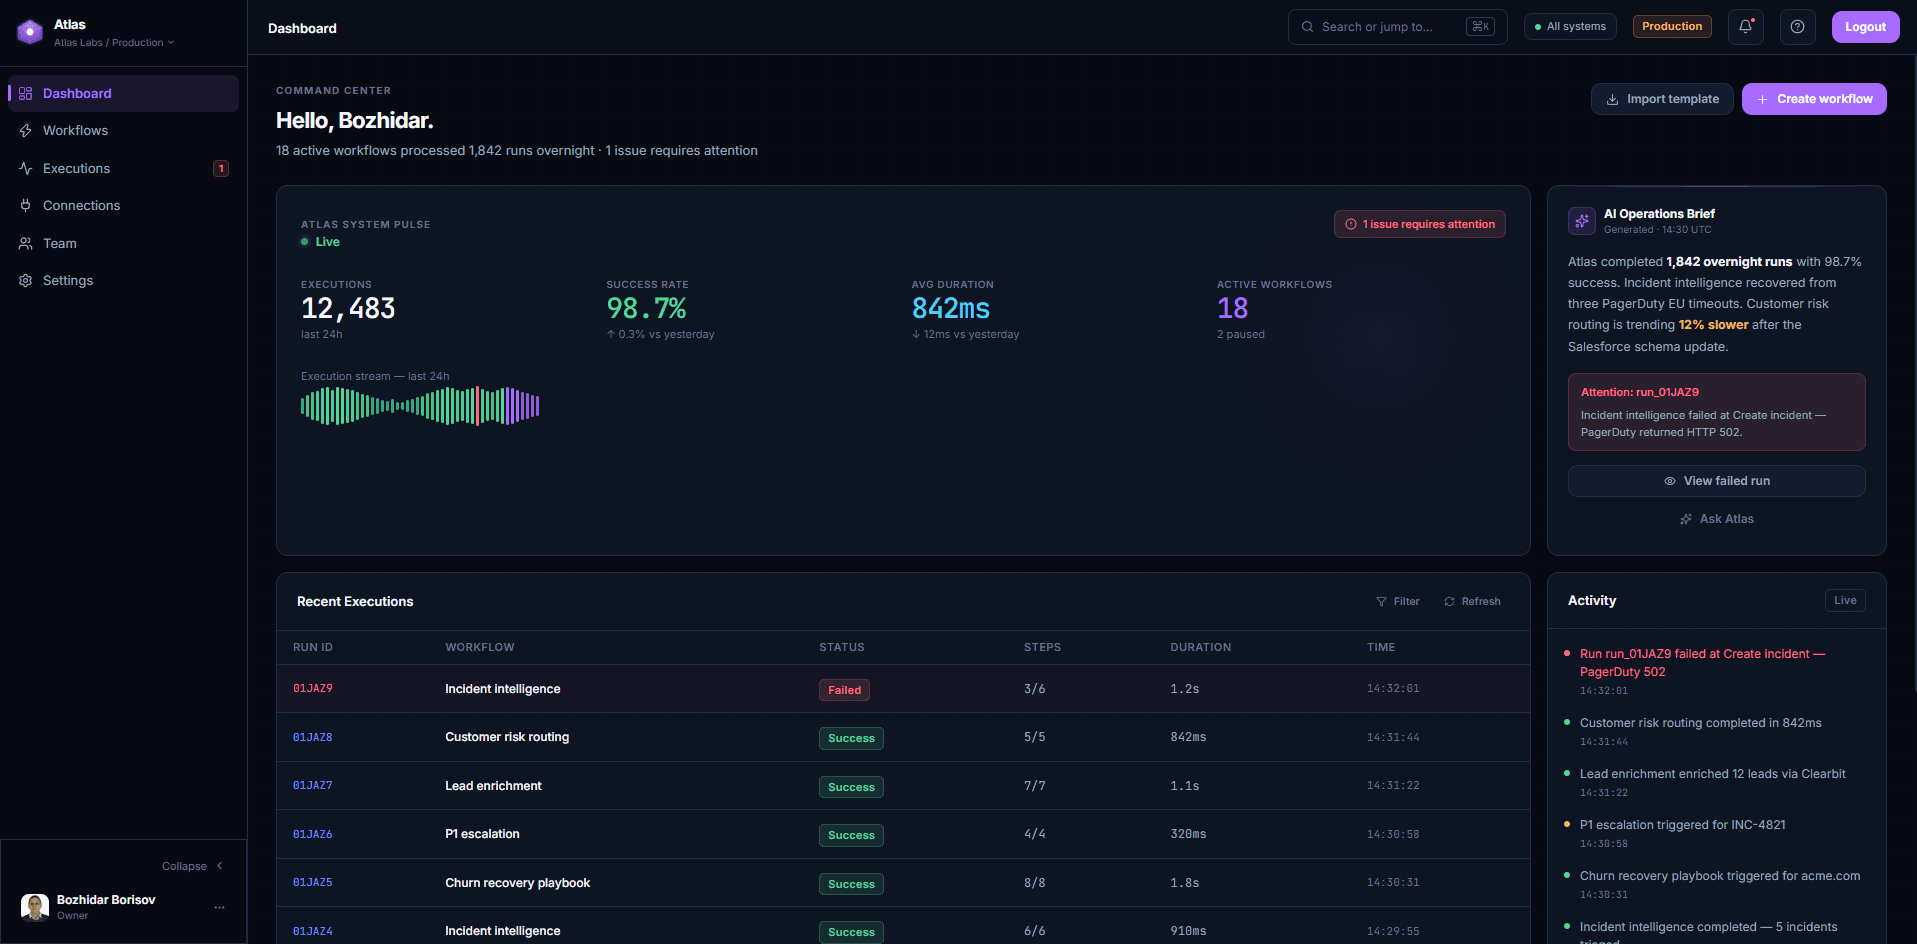Toggle the Live activity feed indicator
The height and width of the screenshot is (944, 1917).
point(1845,601)
